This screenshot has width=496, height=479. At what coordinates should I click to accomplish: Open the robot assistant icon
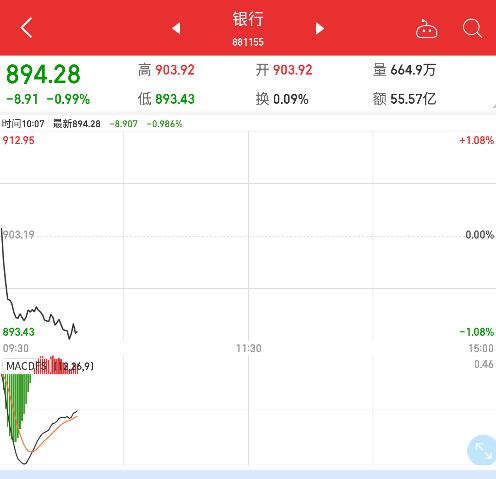tap(426, 29)
